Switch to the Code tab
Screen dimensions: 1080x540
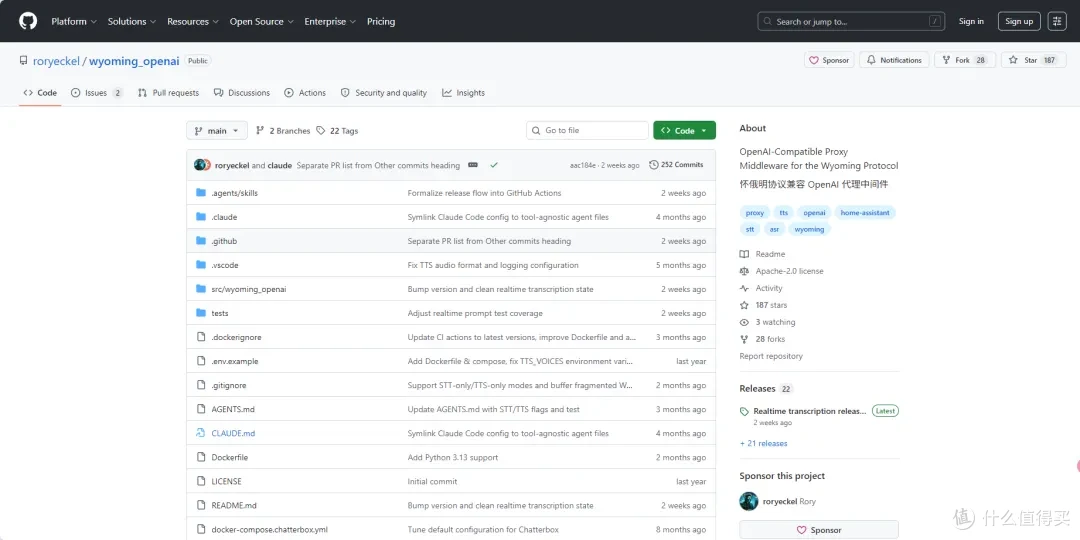pos(40,93)
